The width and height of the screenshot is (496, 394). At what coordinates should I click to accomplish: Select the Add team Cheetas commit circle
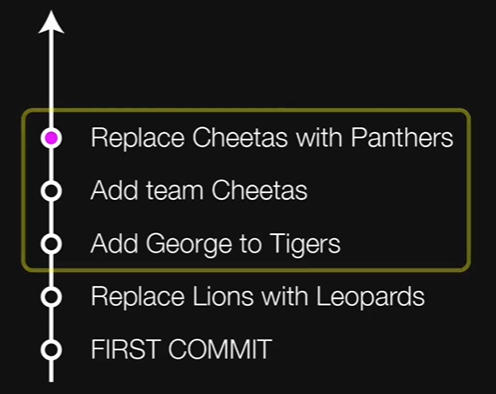click(x=51, y=191)
